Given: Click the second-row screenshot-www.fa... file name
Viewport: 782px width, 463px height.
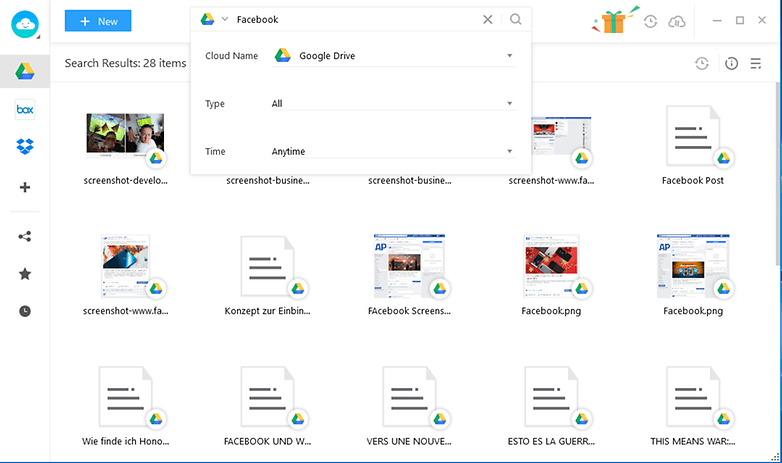Looking at the screenshot, I should pyautogui.click(x=126, y=311).
